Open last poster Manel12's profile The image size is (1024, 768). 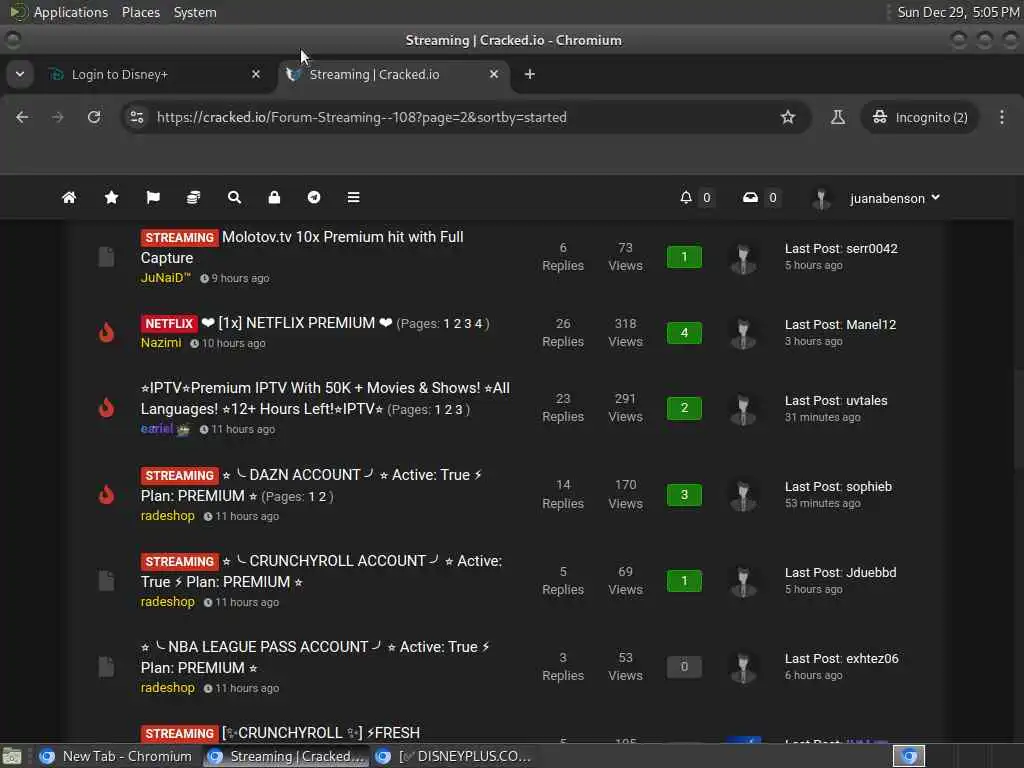pyautogui.click(x=871, y=324)
